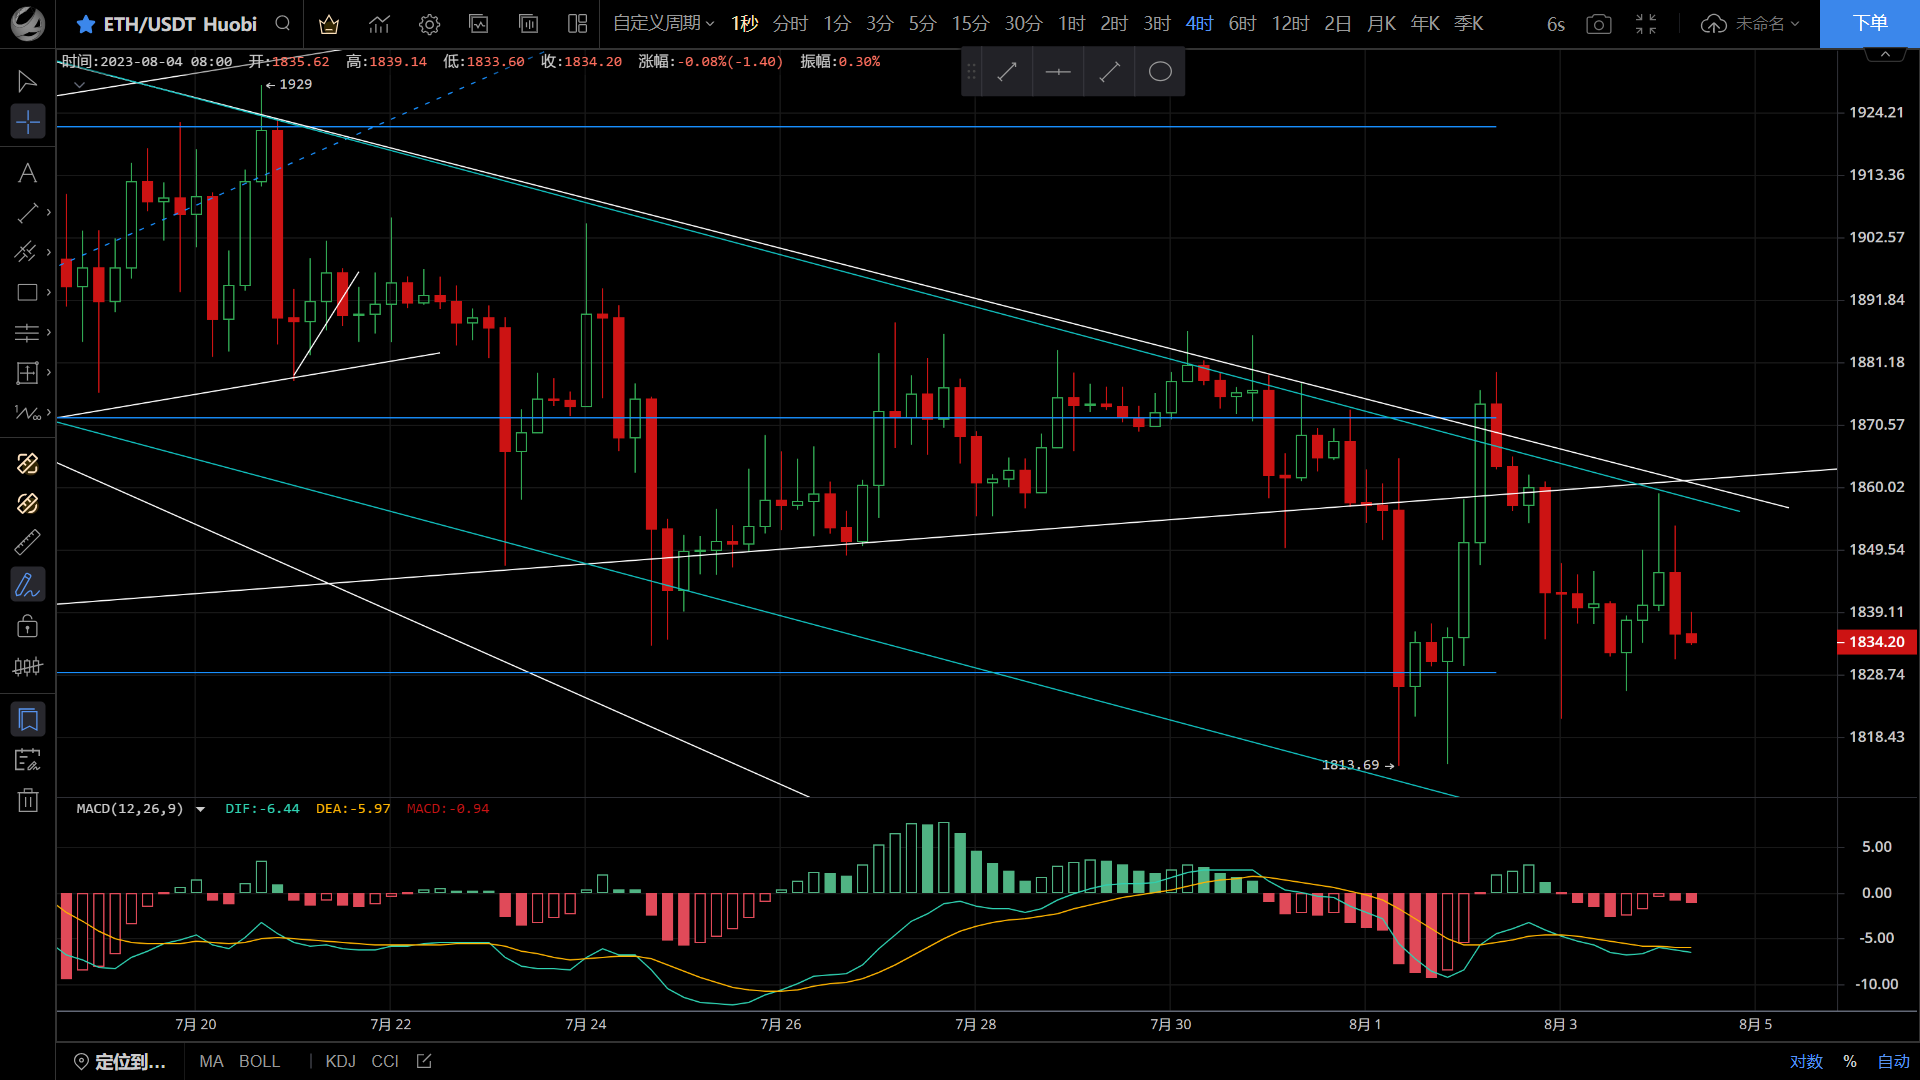
Task: Open the 自定义周期 dropdown
Action: click(x=662, y=24)
